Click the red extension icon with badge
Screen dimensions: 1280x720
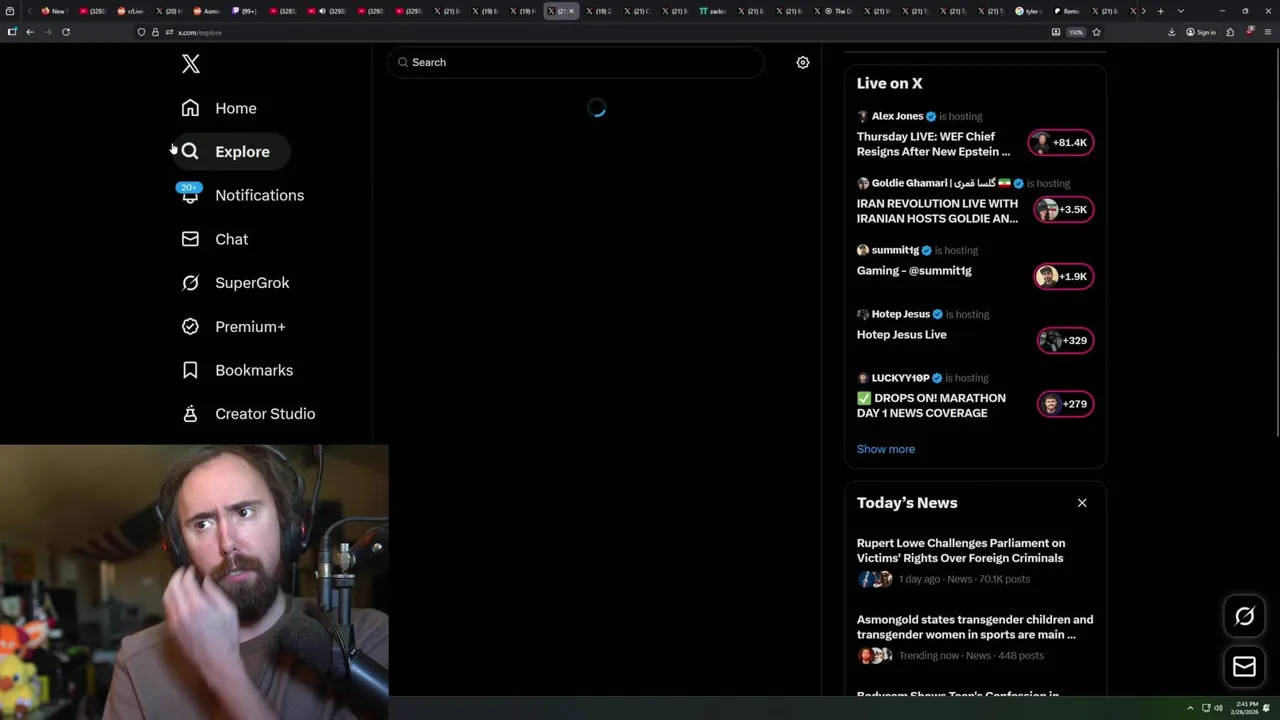(x=1250, y=32)
